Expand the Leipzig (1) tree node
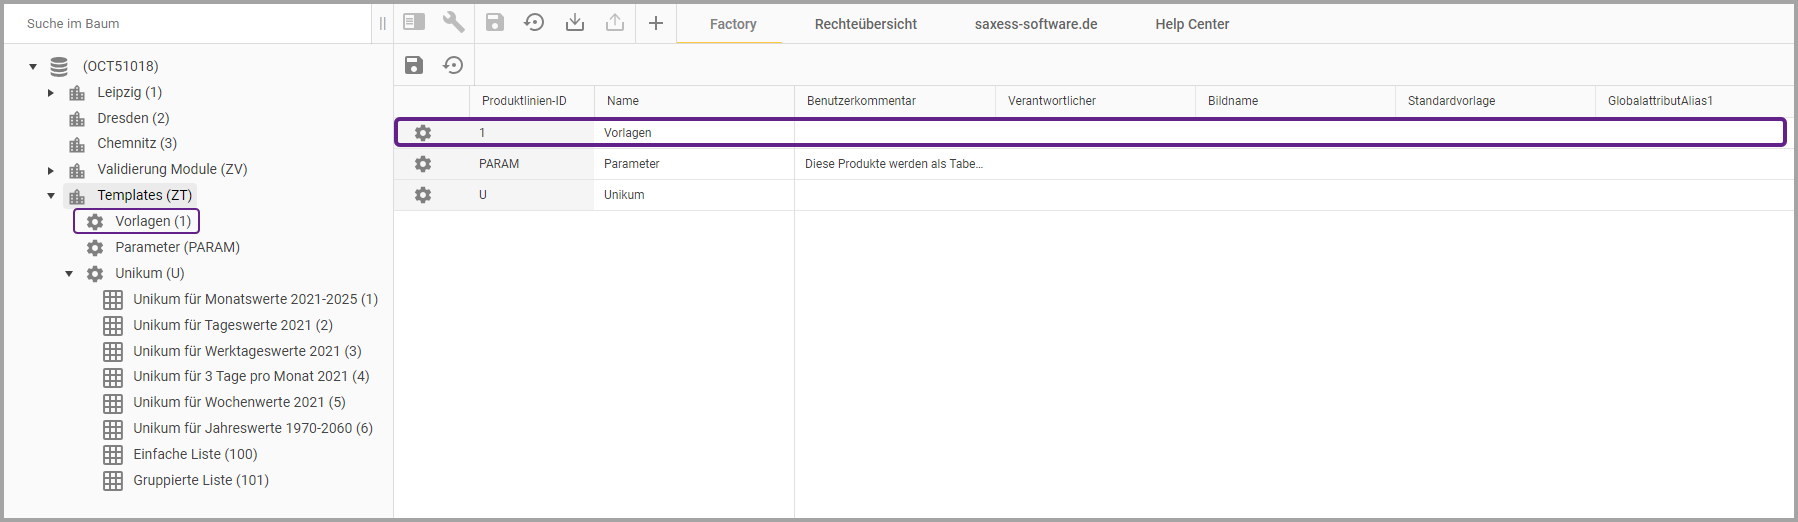The width and height of the screenshot is (1798, 522). coord(51,93)
